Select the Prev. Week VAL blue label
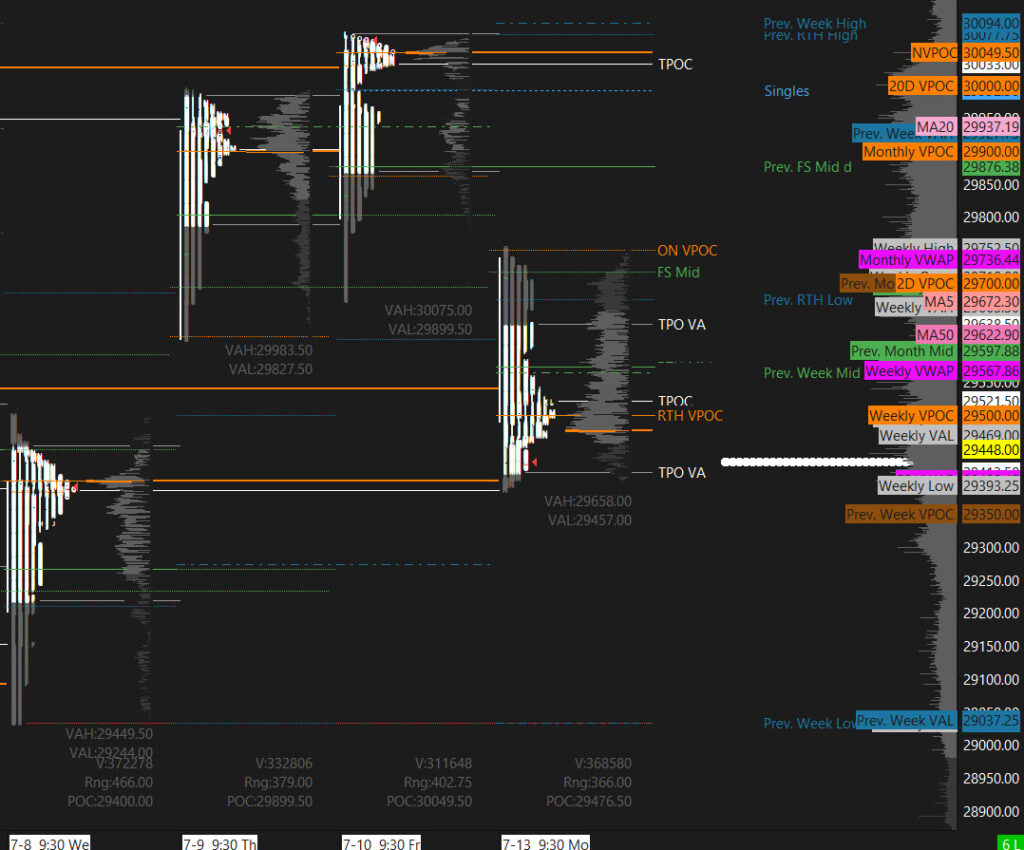The image size is (1024, 850). (x=906, y=721)
